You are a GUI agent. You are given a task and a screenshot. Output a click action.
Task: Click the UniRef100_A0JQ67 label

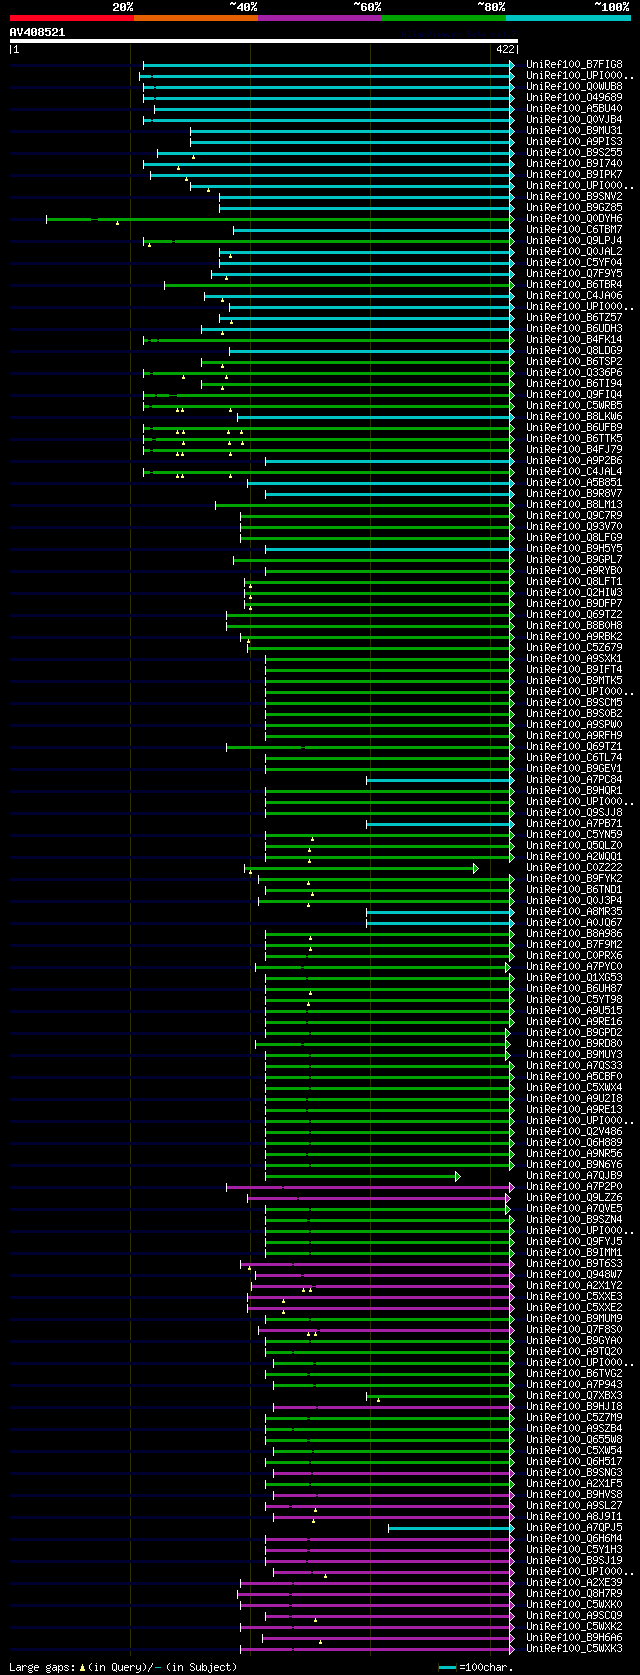pyautogui.click(x=574, y=923)
